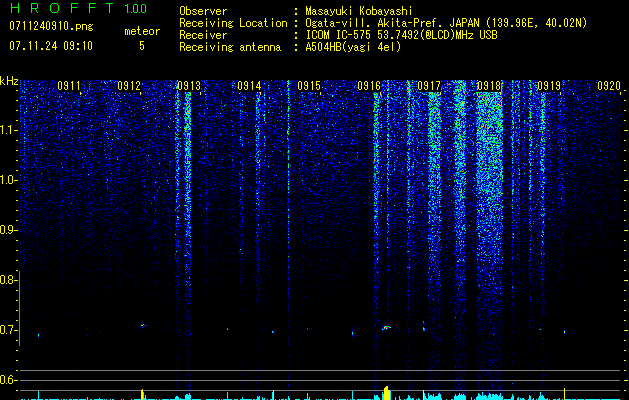Click the 1.1 kHz axis label
629x400 pixels.
[8, 130]
